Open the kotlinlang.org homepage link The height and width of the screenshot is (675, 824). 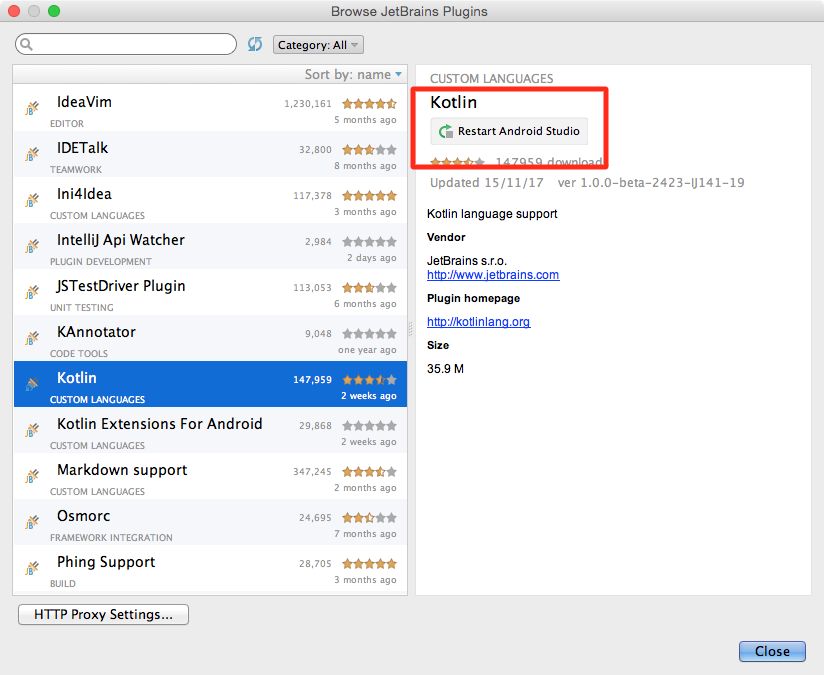[479, 322]
